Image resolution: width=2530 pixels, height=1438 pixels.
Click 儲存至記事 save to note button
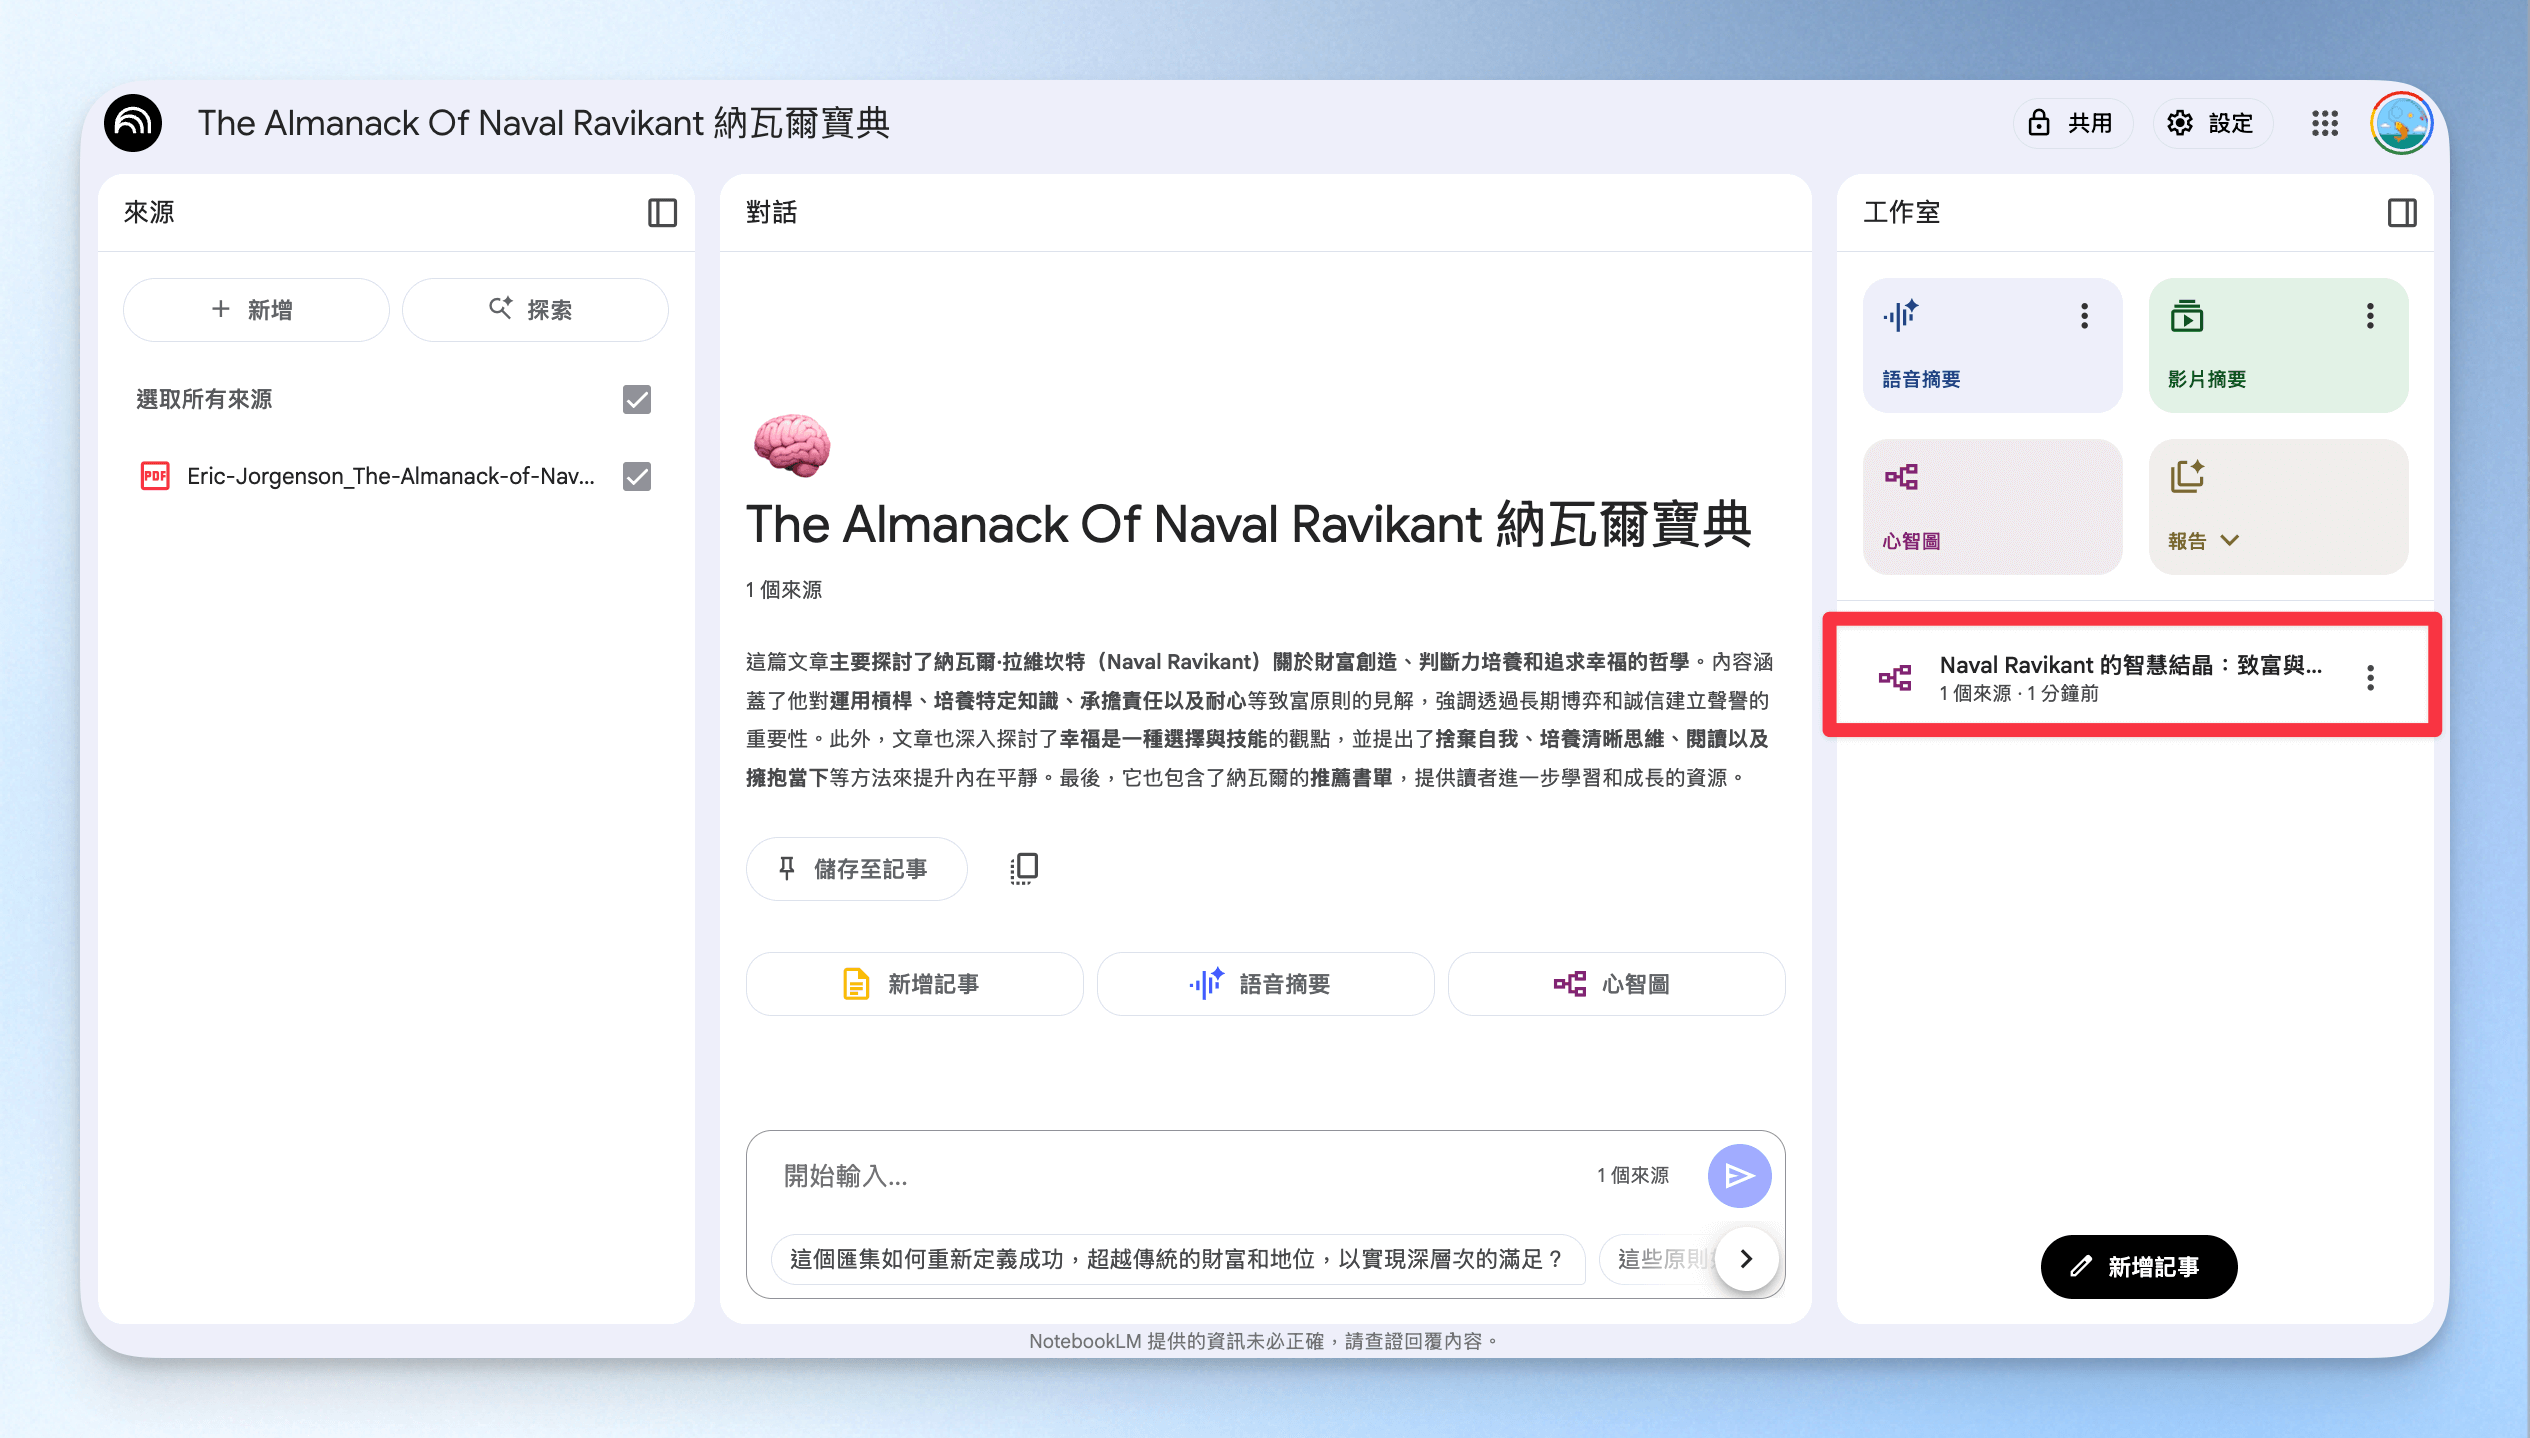click(856, 868)
